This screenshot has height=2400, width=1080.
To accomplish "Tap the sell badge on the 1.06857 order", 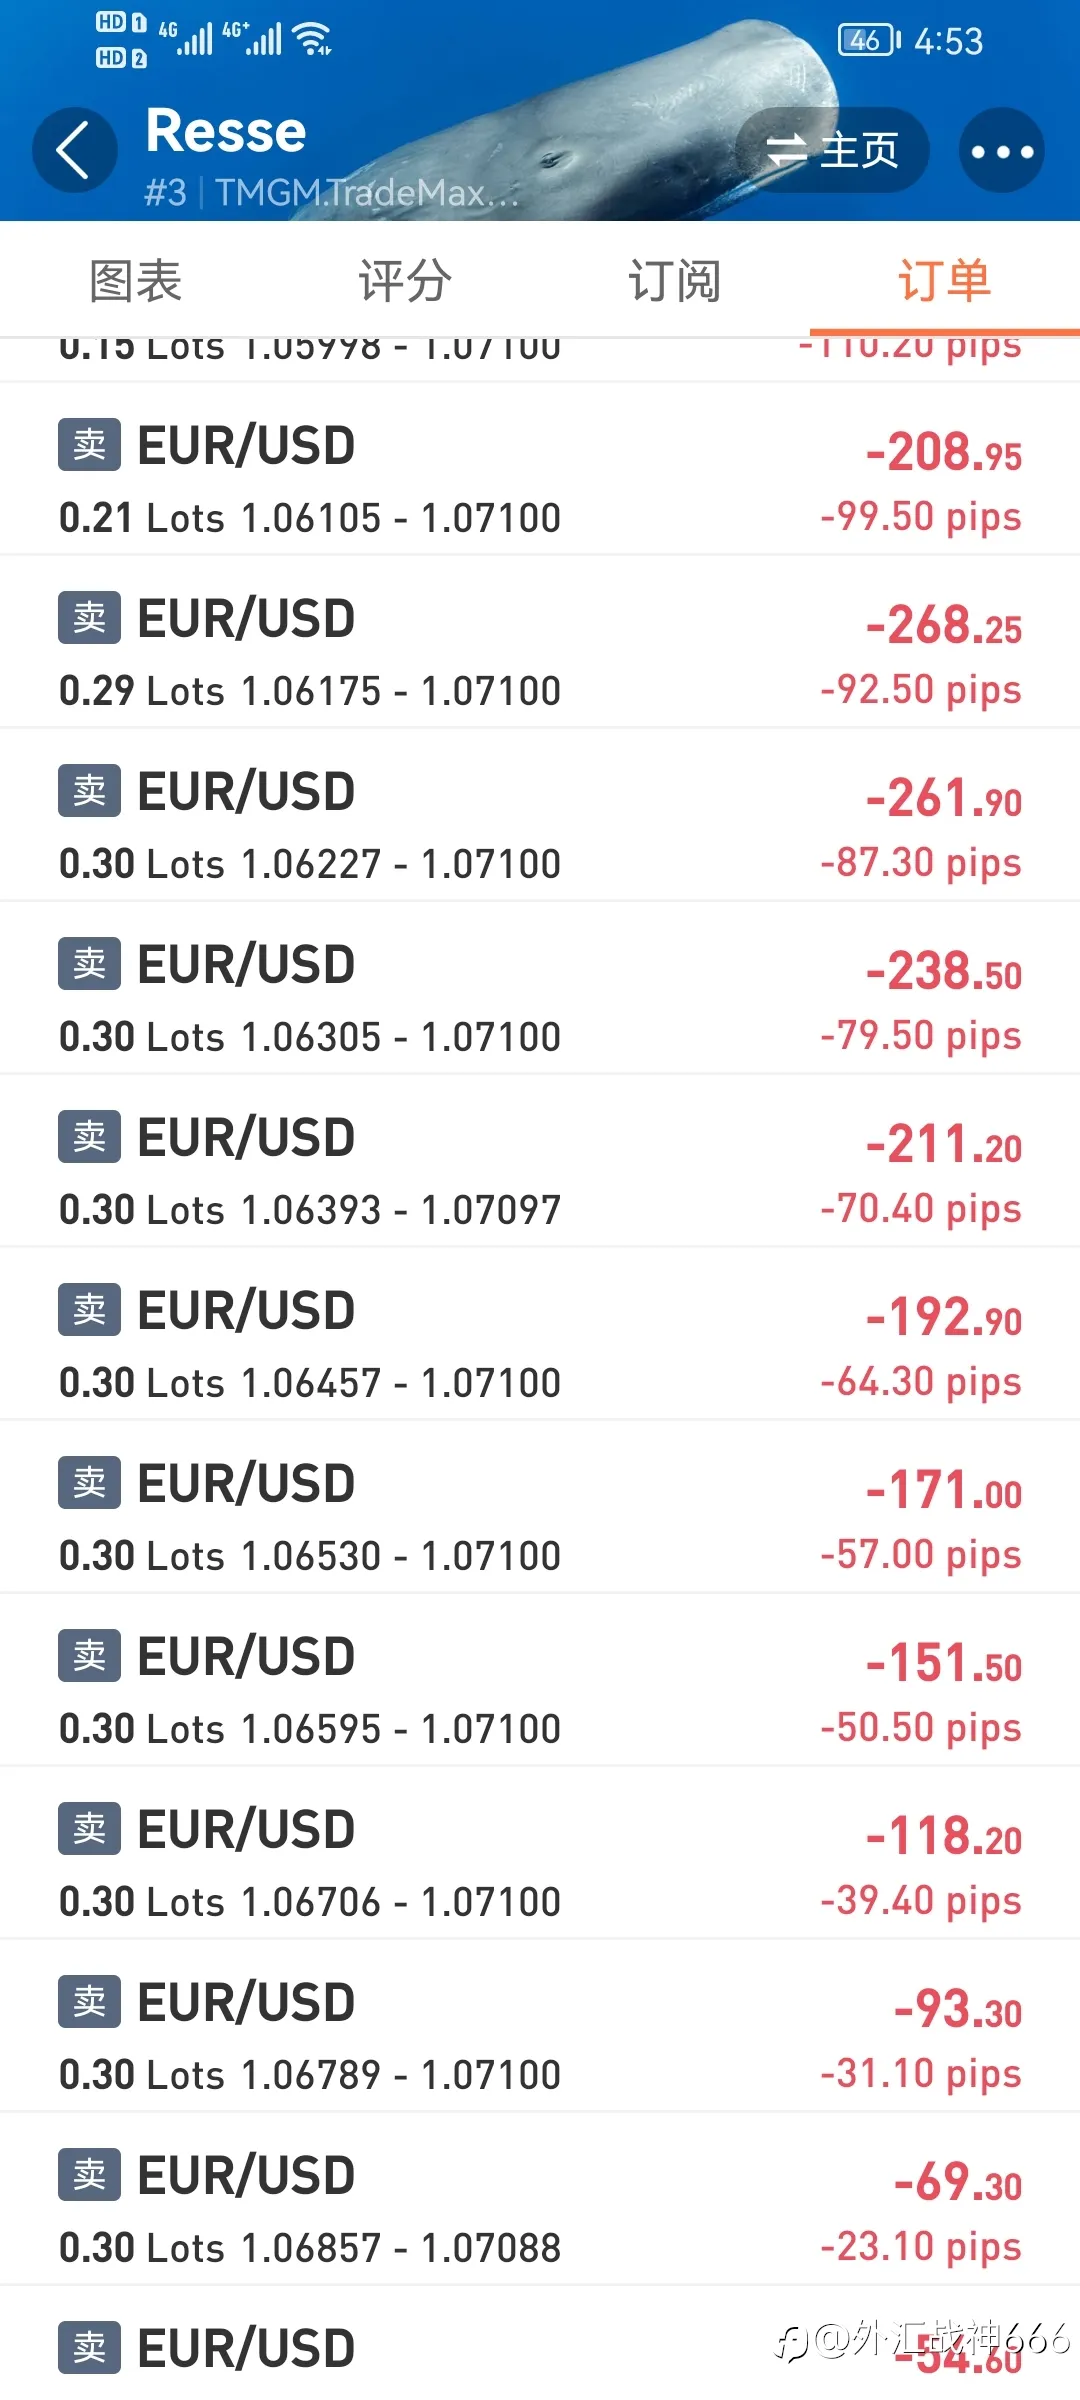I will (89, 2174).
